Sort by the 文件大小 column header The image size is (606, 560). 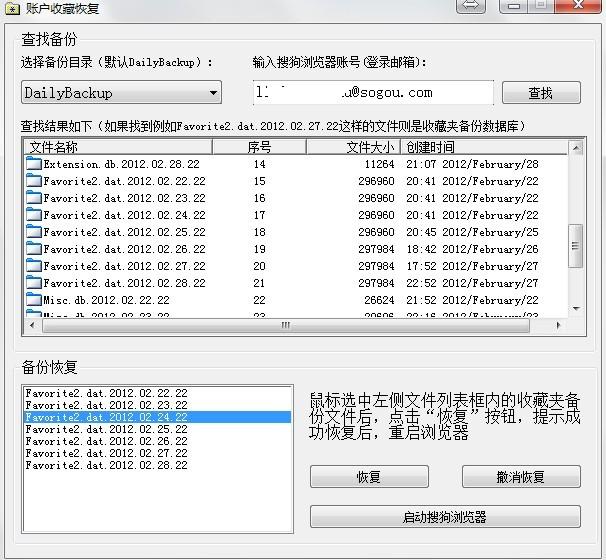click(354, 147)
